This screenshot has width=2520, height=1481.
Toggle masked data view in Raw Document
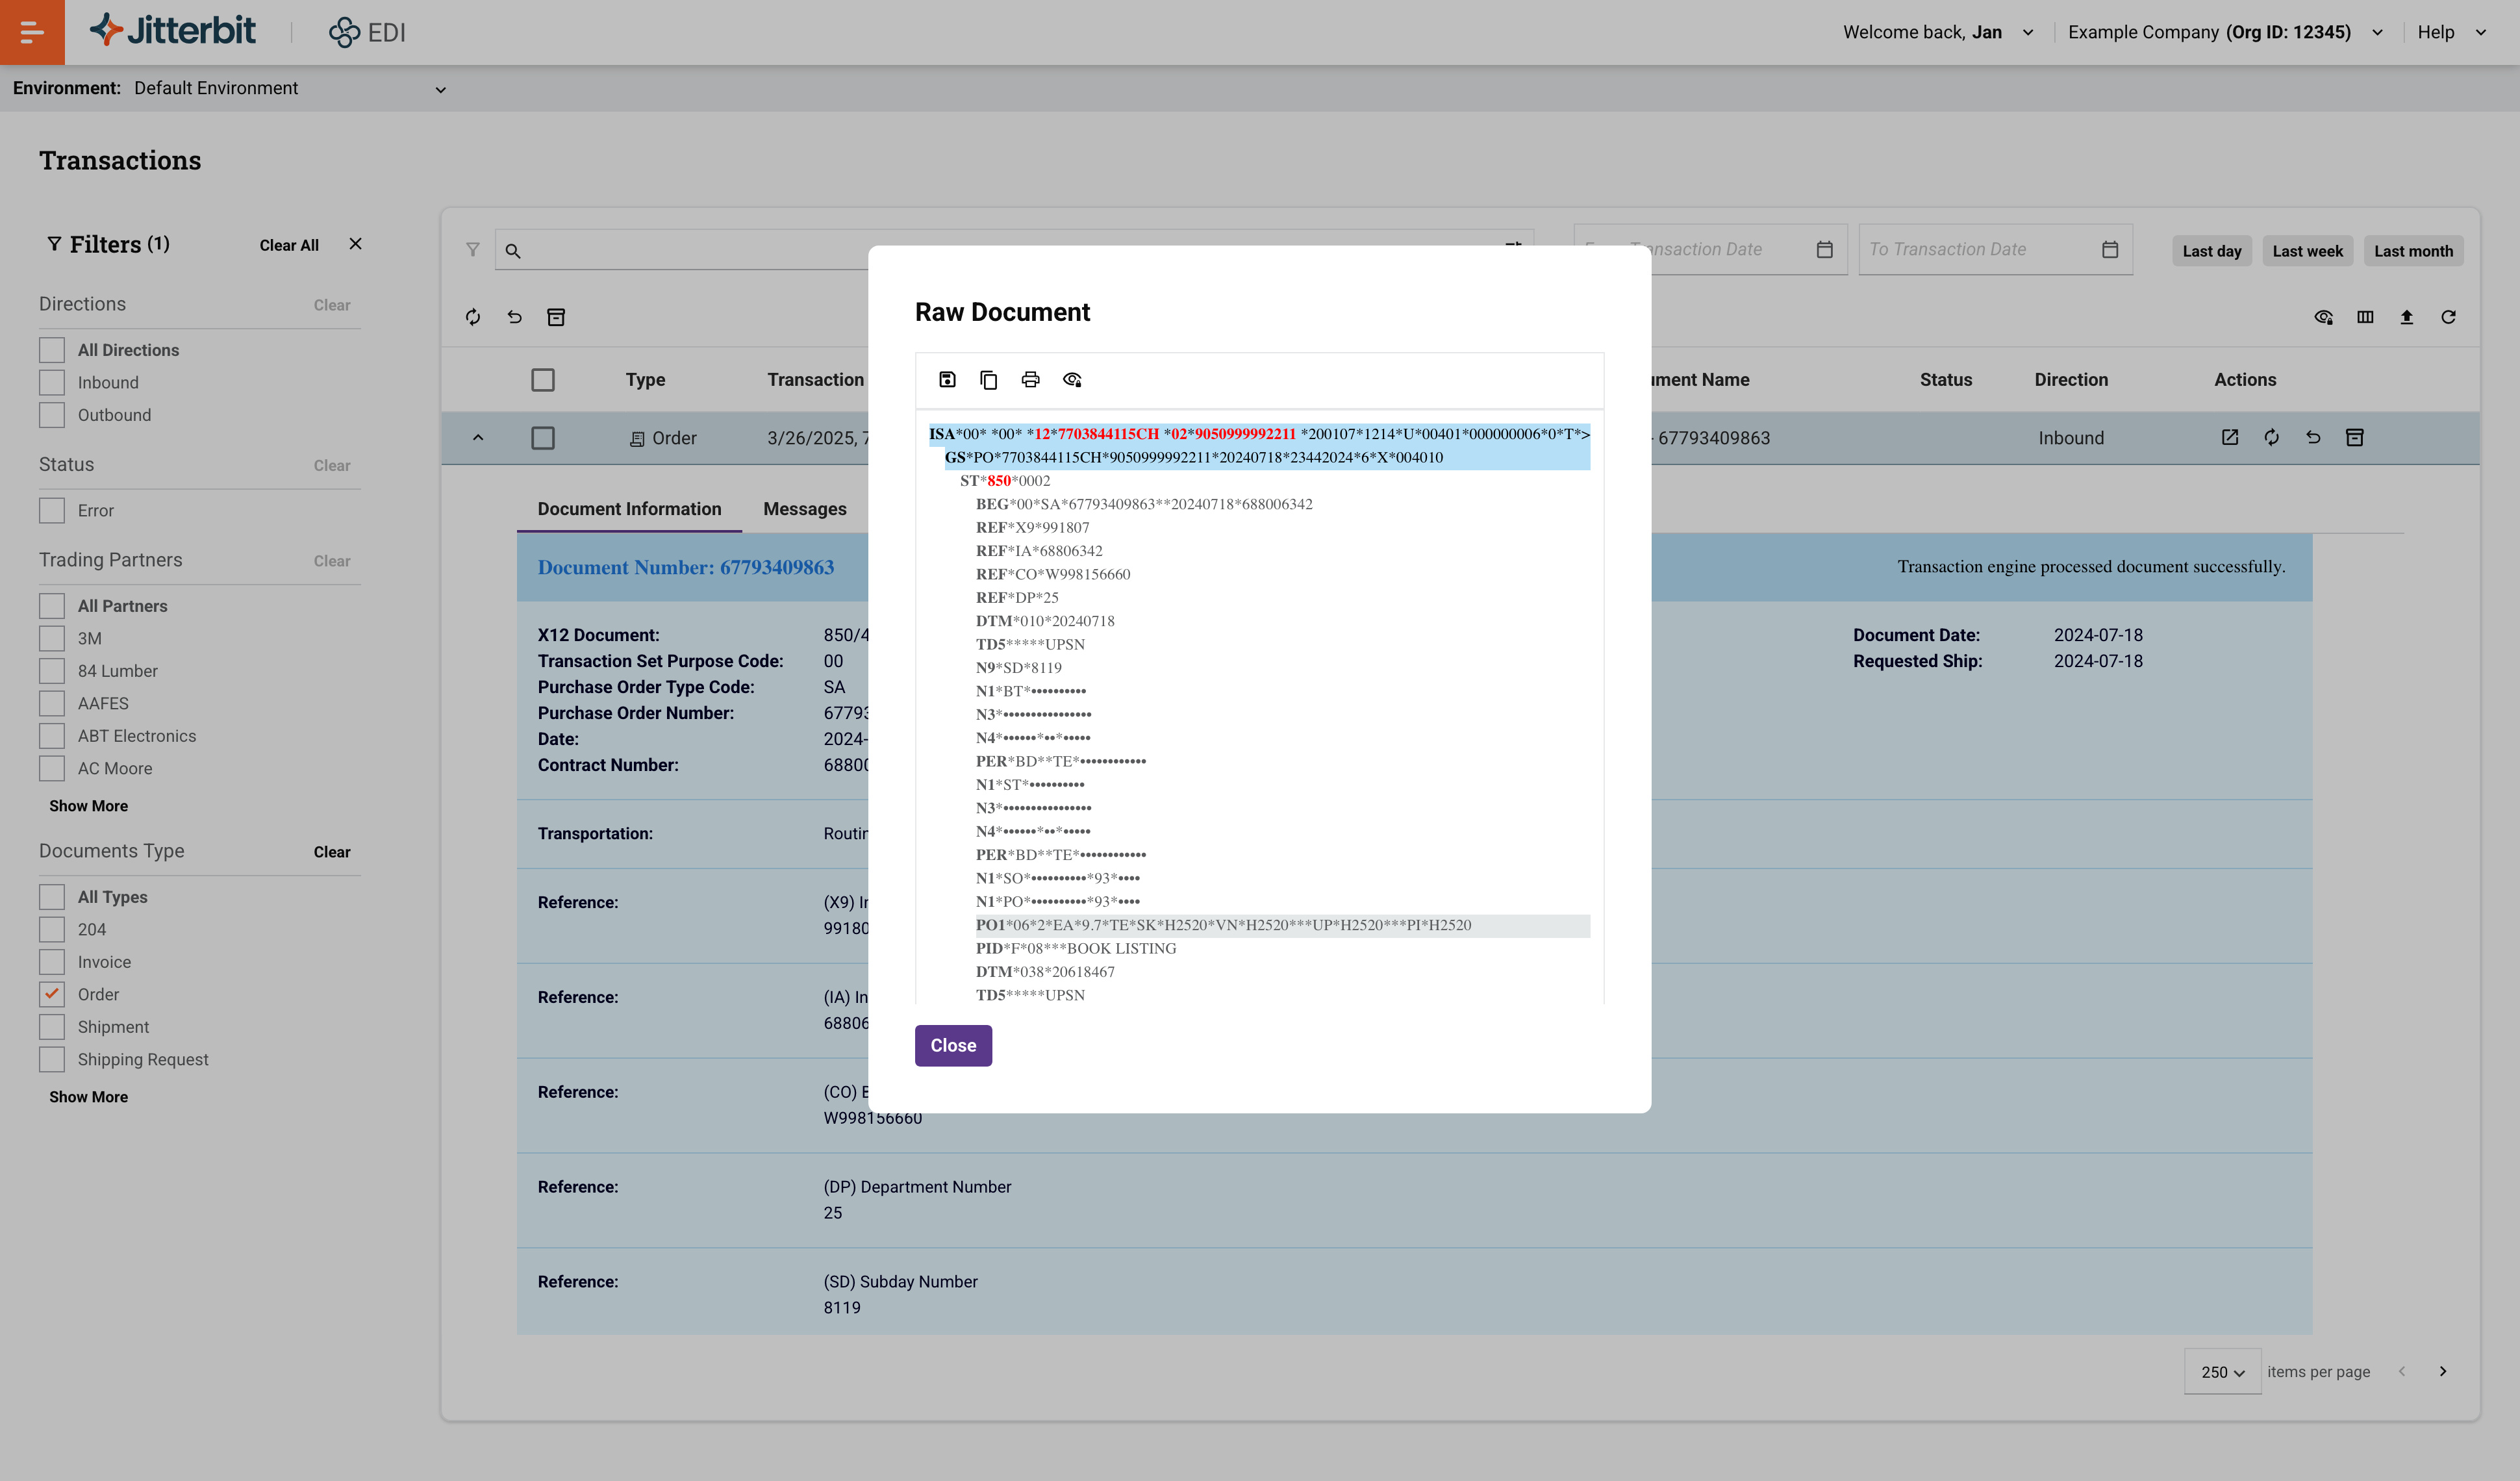point(1072,379)
